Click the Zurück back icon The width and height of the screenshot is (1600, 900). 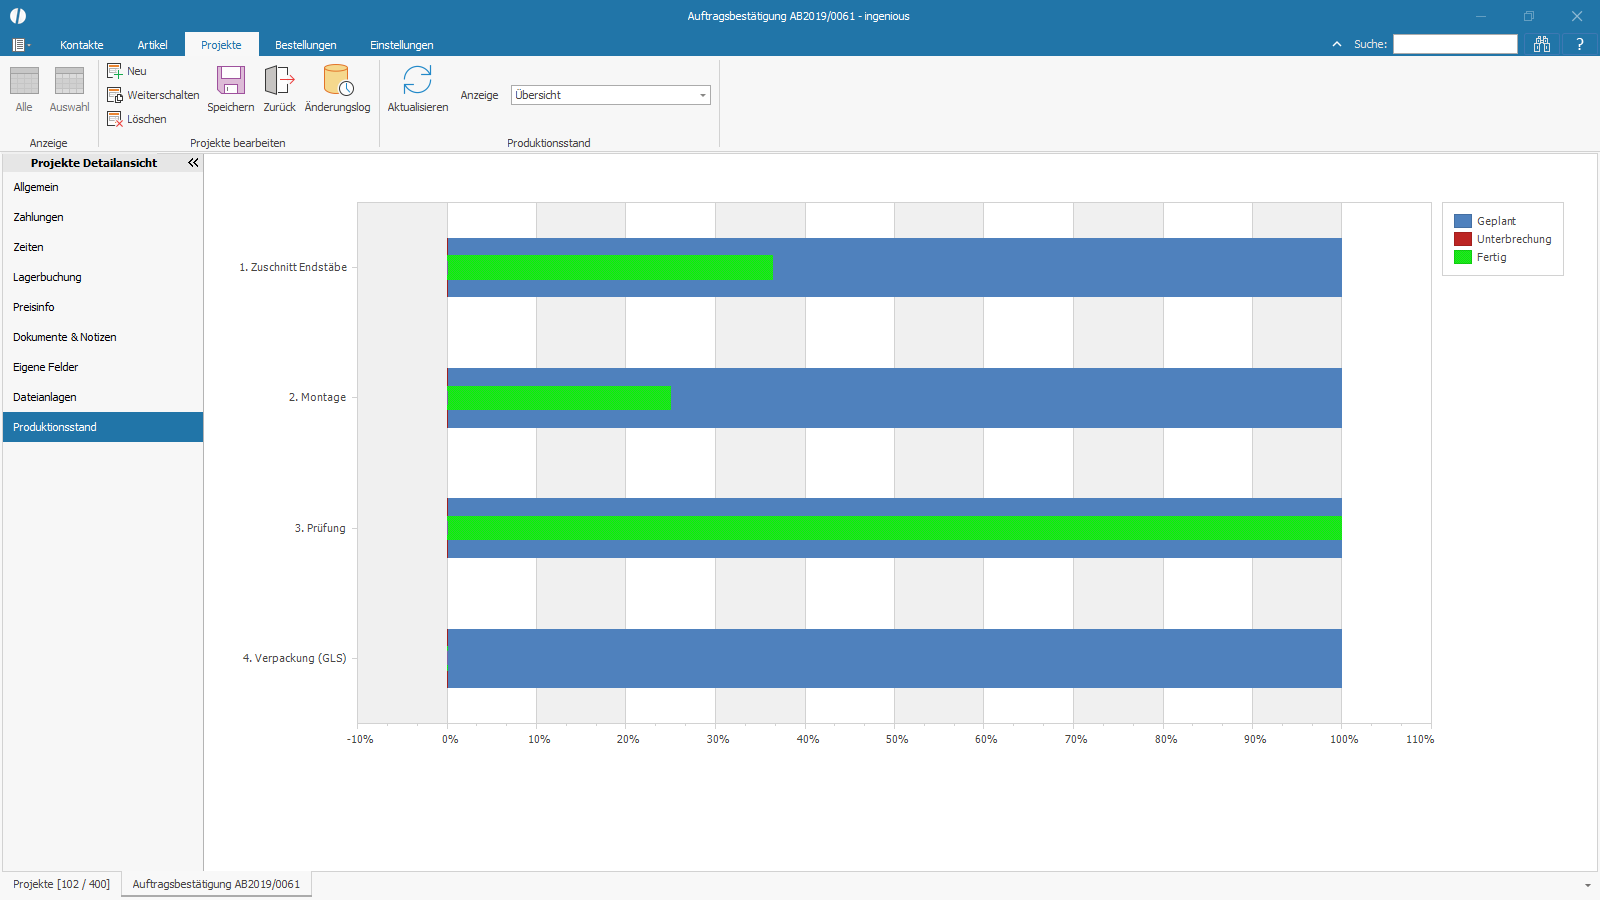coord(279,81)
